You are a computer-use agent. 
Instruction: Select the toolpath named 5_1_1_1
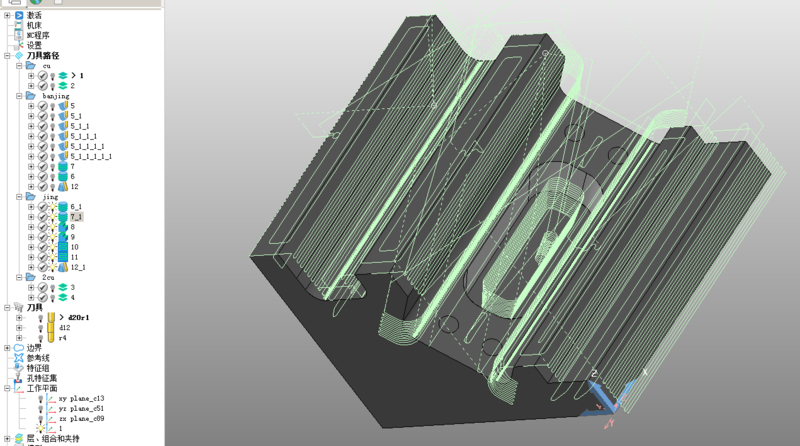coord(83,136)
